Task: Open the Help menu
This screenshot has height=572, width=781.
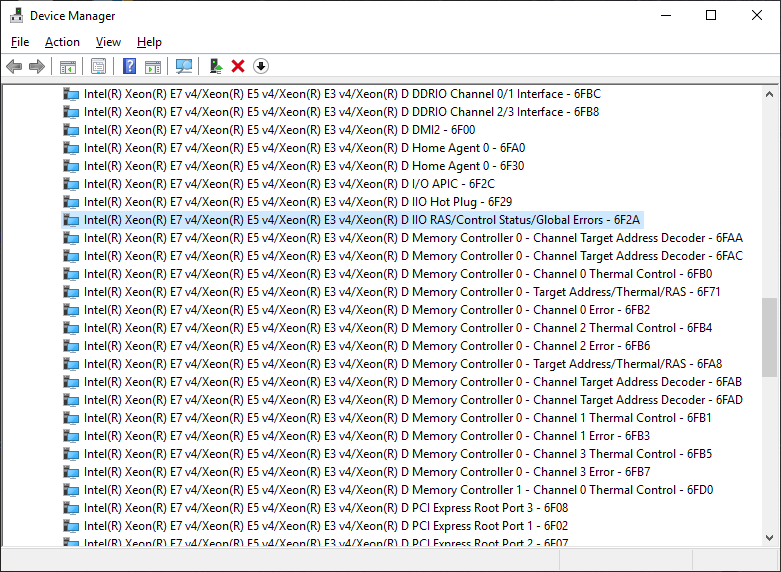Action: point(149,42)
